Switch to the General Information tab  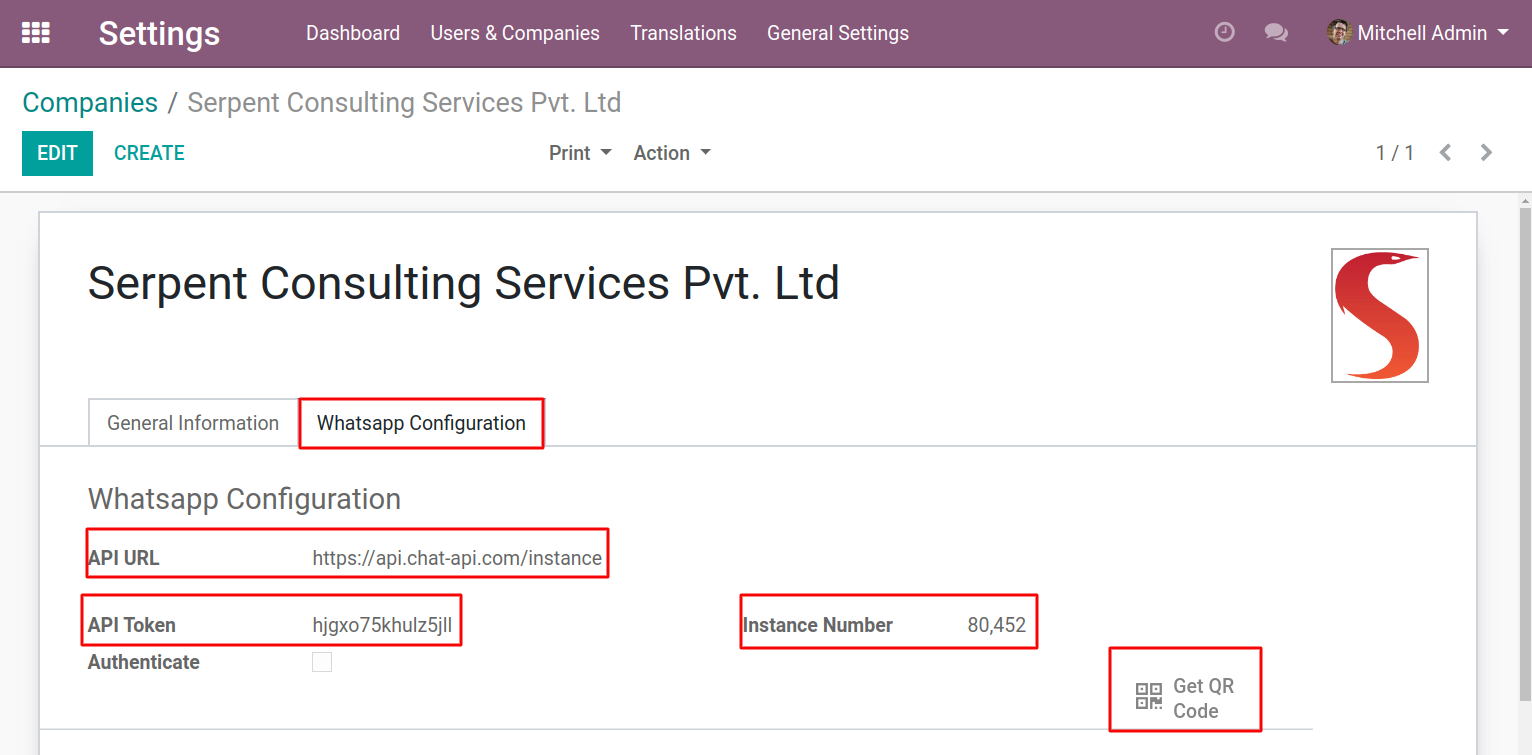coord(193,423)
